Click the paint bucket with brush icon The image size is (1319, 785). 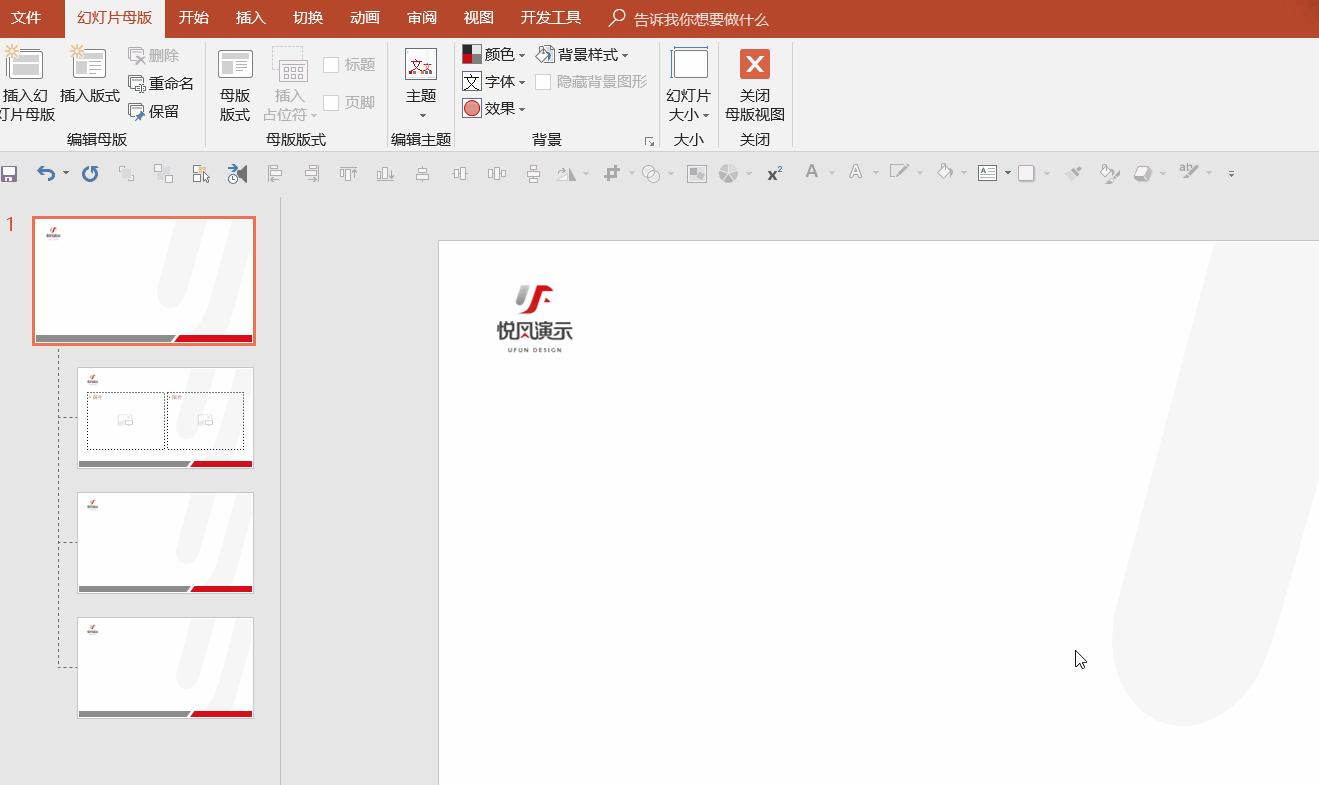[x=1109, y=174]
